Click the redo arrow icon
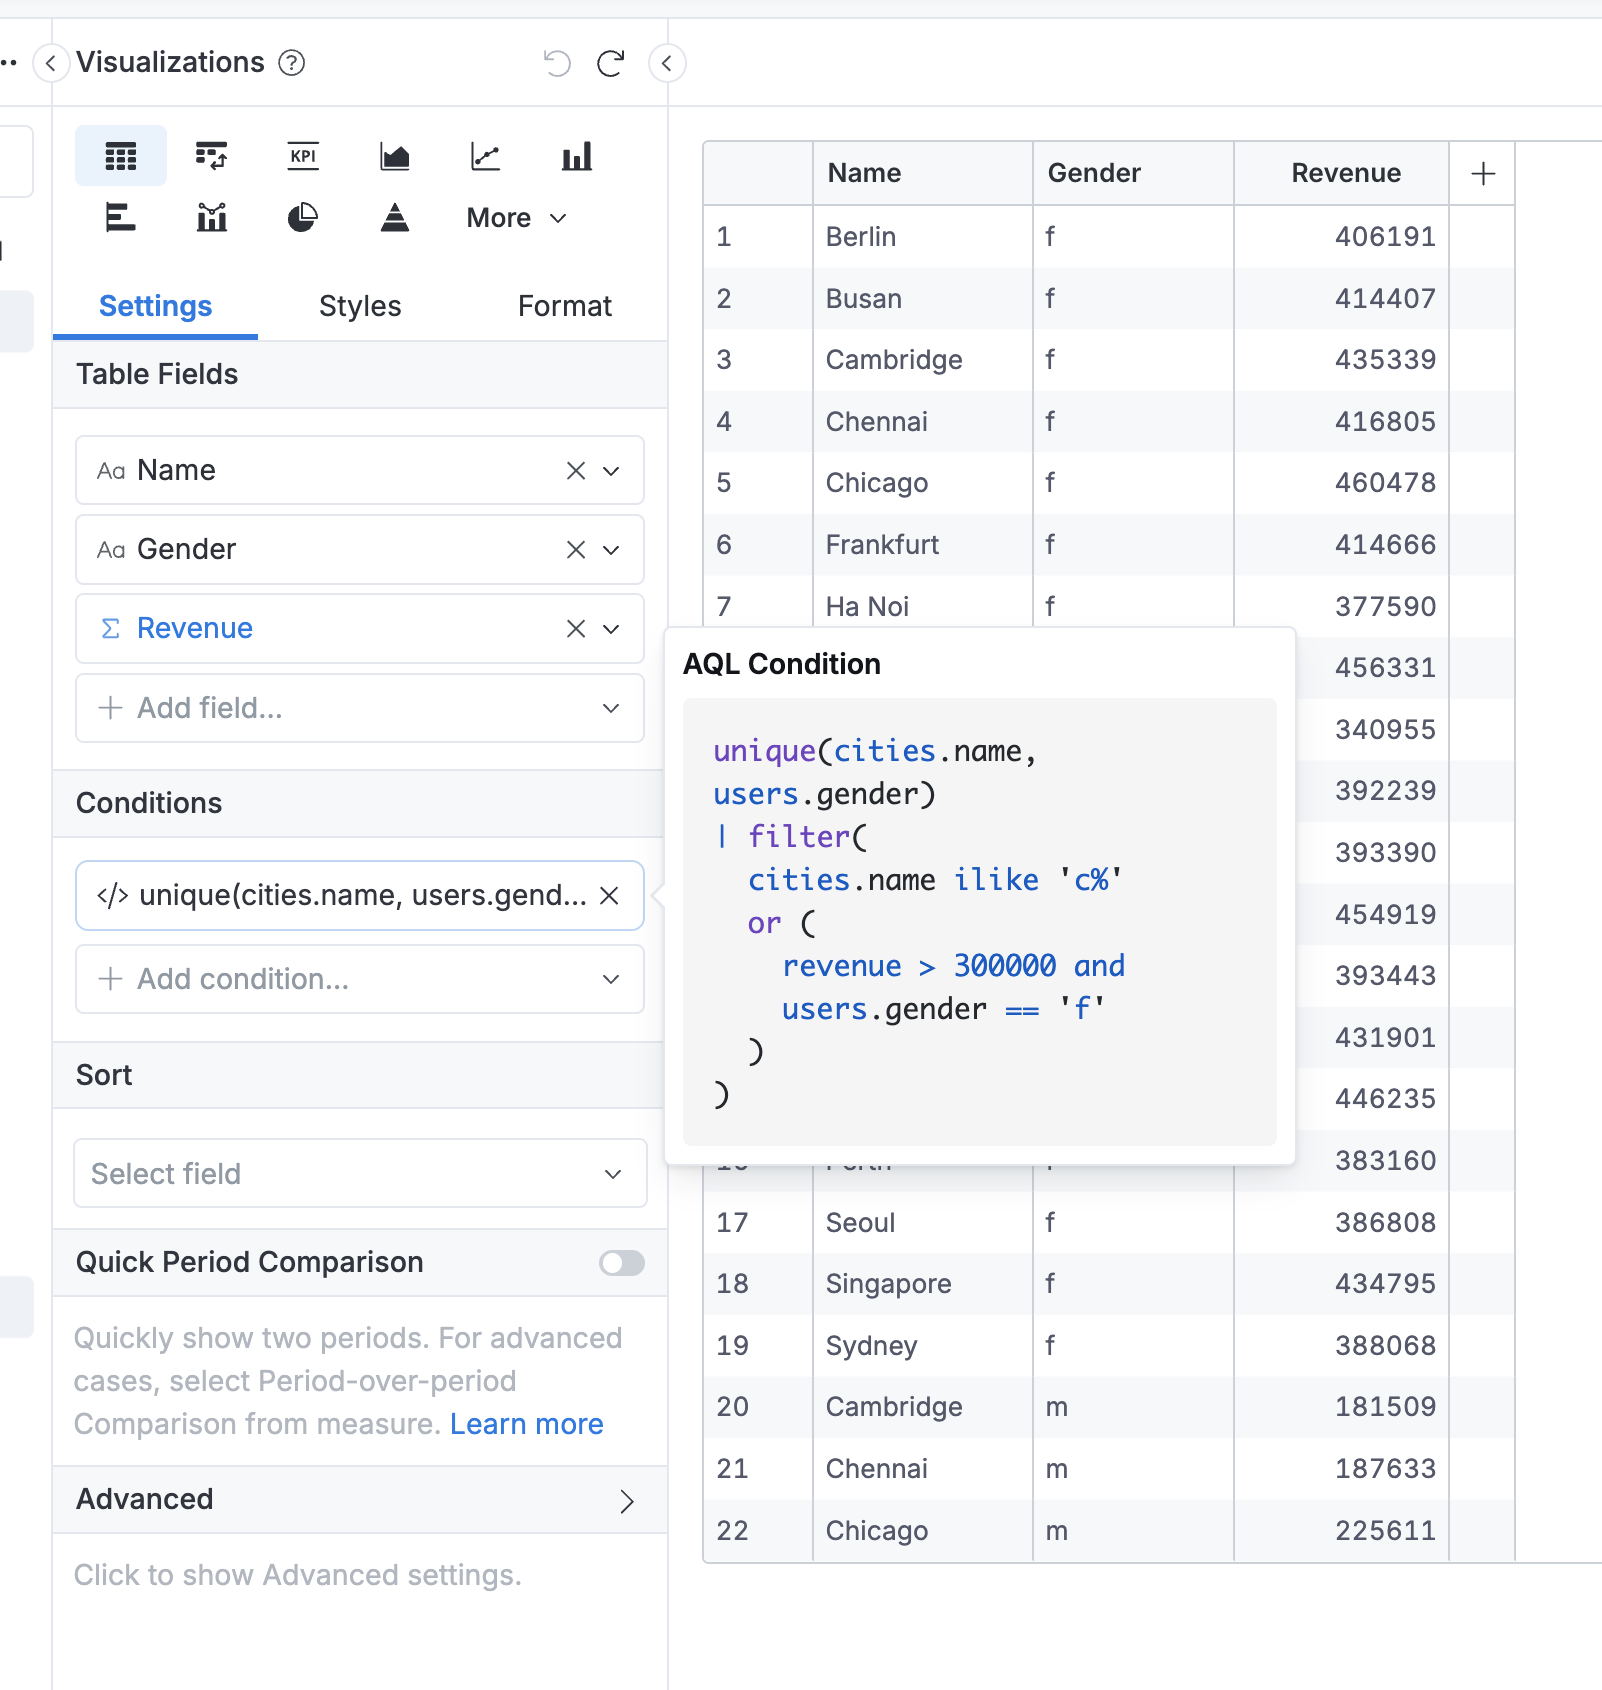1602x1690 pixels. point(610,63)
